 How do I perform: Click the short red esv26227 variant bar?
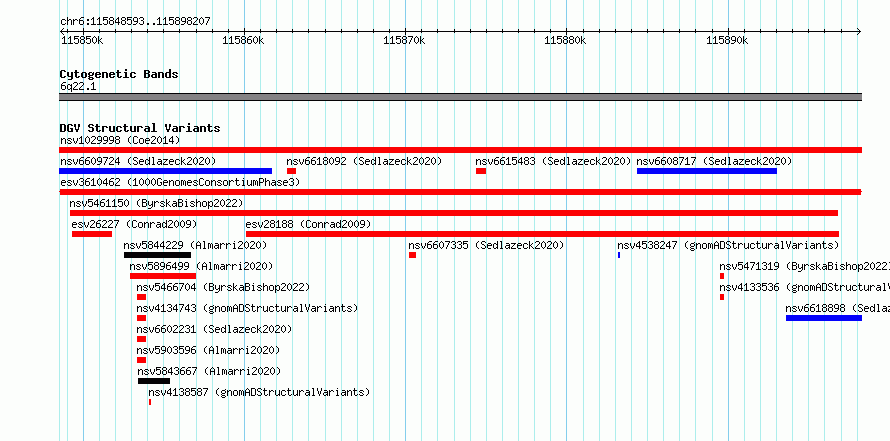(x=92, y=234)
